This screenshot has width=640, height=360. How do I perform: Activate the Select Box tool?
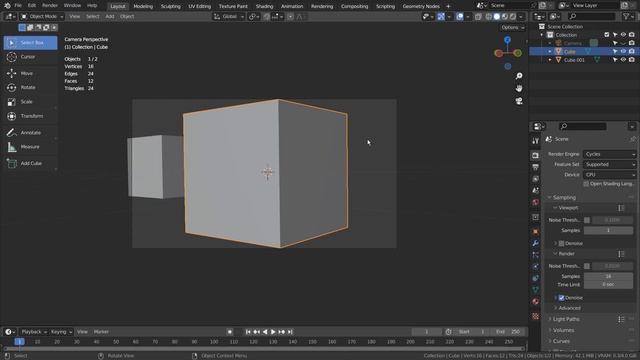point(31,43)
